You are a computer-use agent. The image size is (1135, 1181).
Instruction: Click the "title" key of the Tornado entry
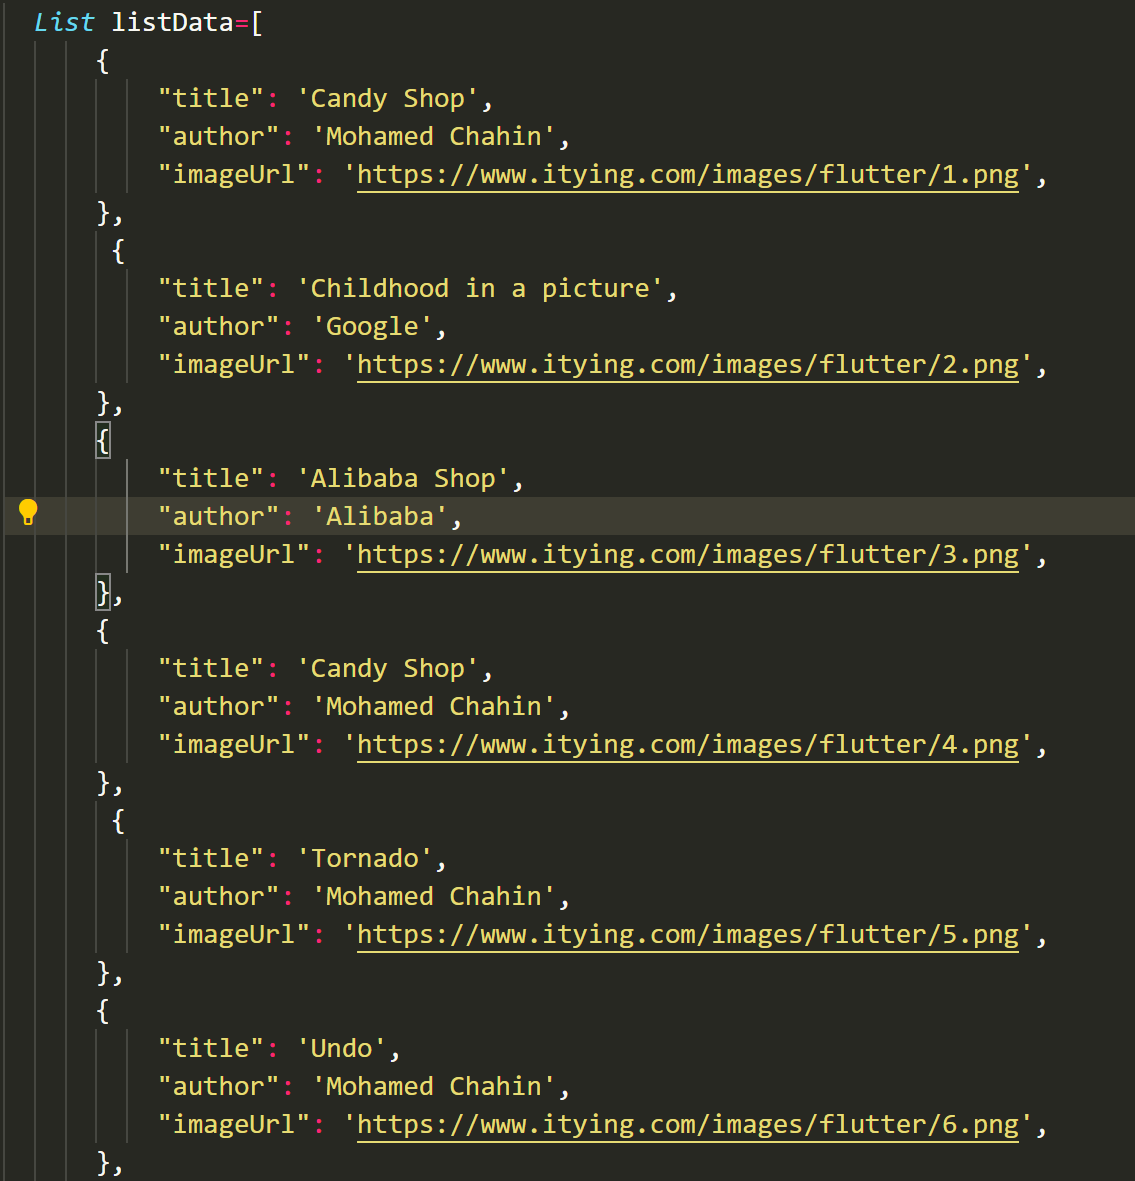[211, 859]
